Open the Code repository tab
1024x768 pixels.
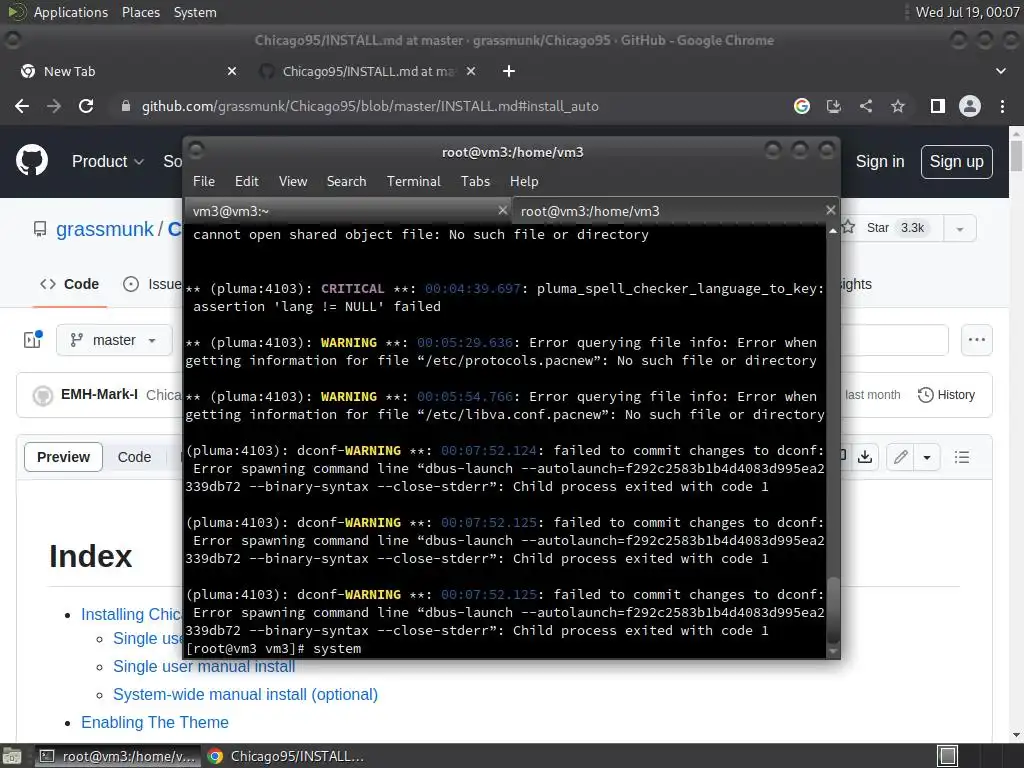[x=69, y=284]
